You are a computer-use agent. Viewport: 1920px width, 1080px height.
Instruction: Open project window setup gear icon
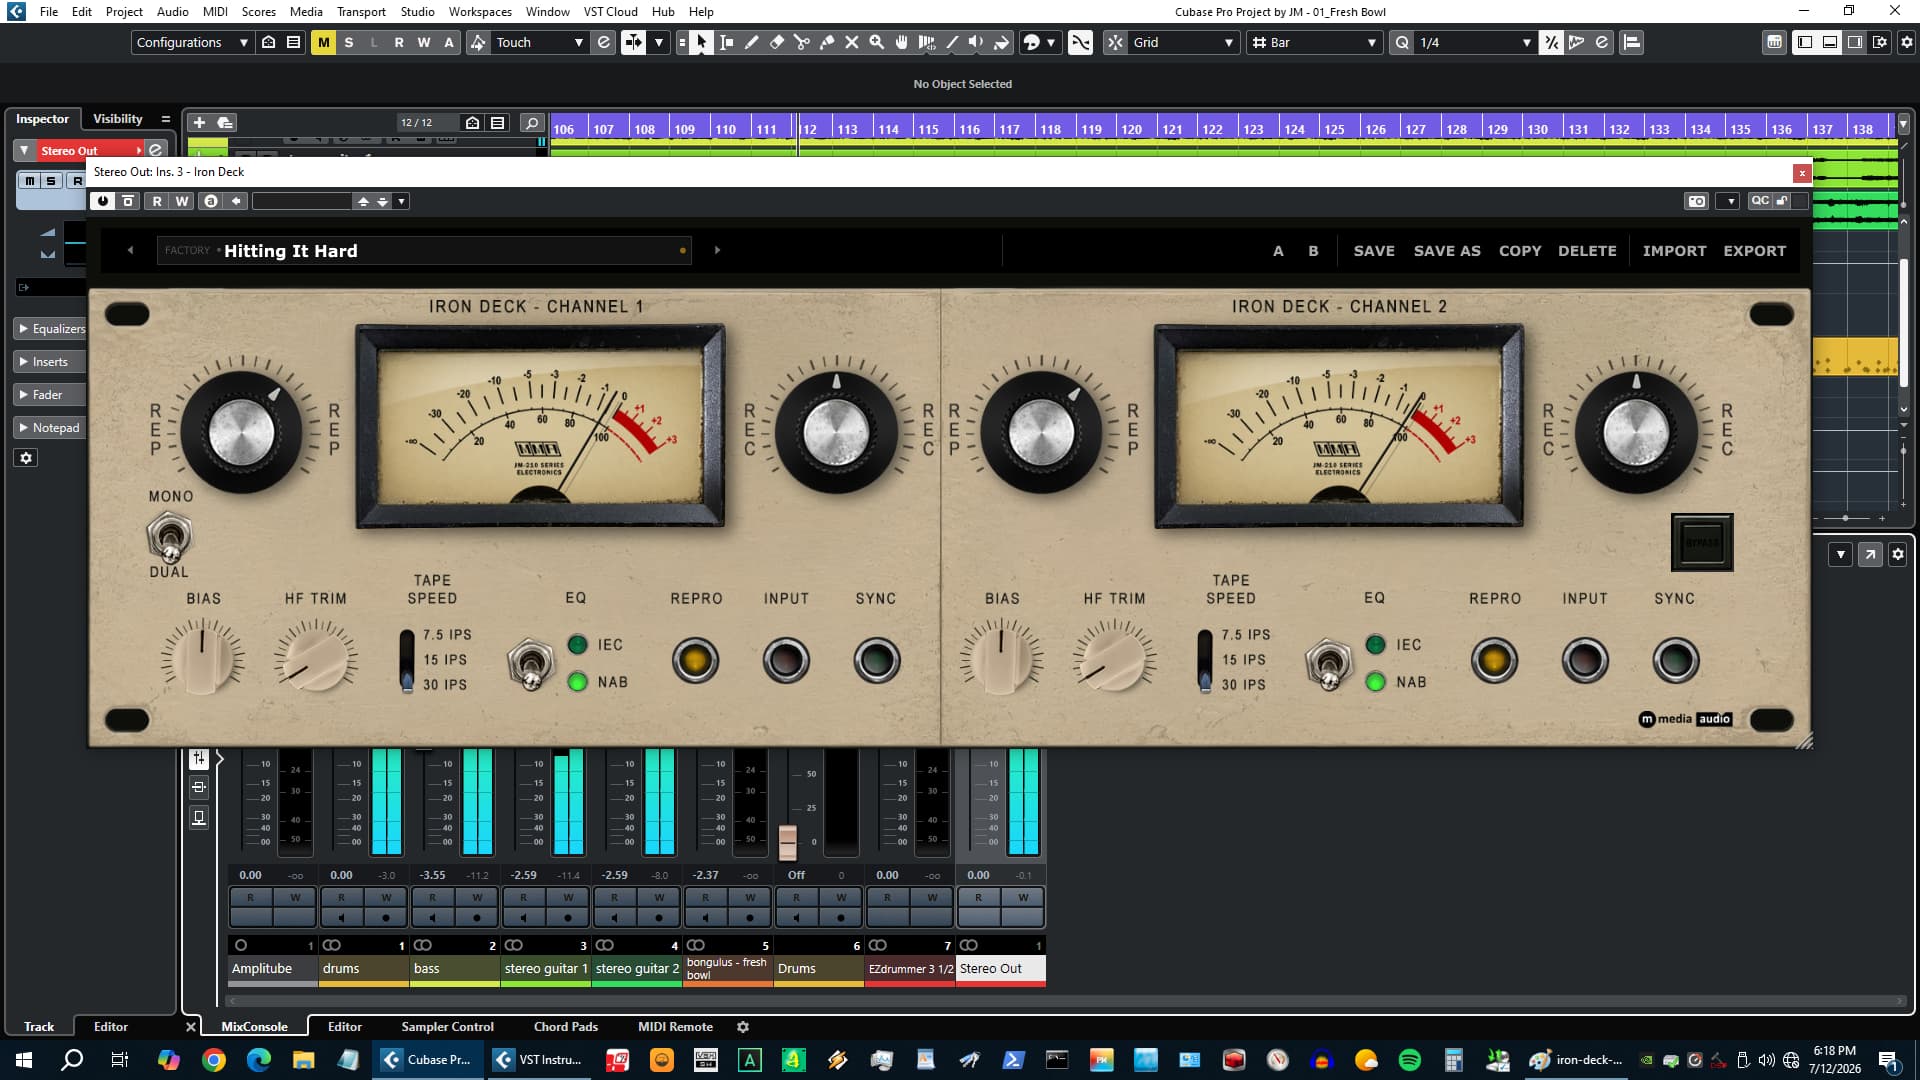(1906, 42)
